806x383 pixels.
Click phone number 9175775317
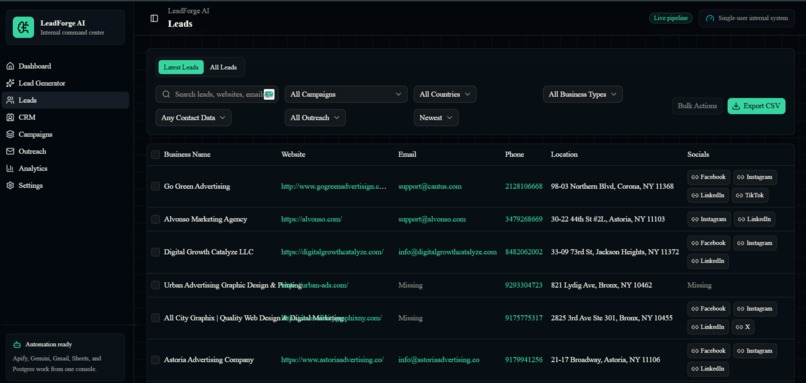pos(523,318)
